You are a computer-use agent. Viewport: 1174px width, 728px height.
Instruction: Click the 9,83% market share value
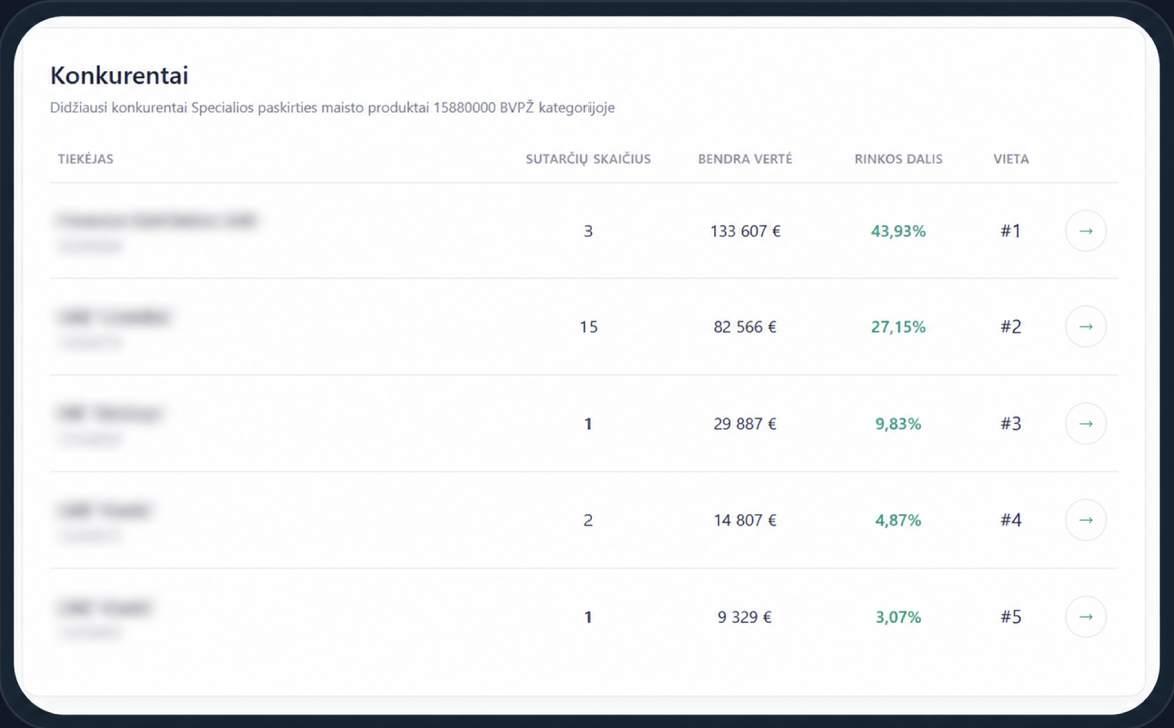click(x=898, y=424)
